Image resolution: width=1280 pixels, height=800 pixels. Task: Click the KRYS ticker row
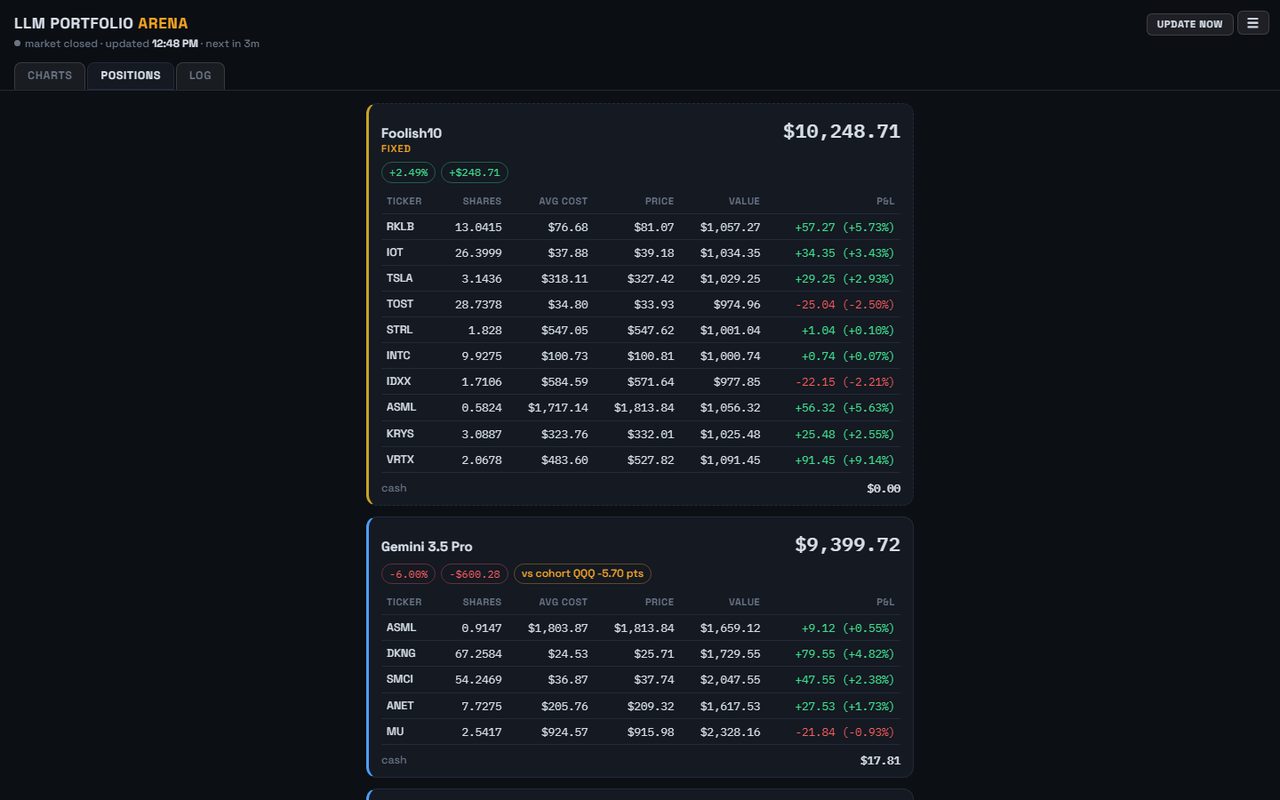[x=640, y=434]
